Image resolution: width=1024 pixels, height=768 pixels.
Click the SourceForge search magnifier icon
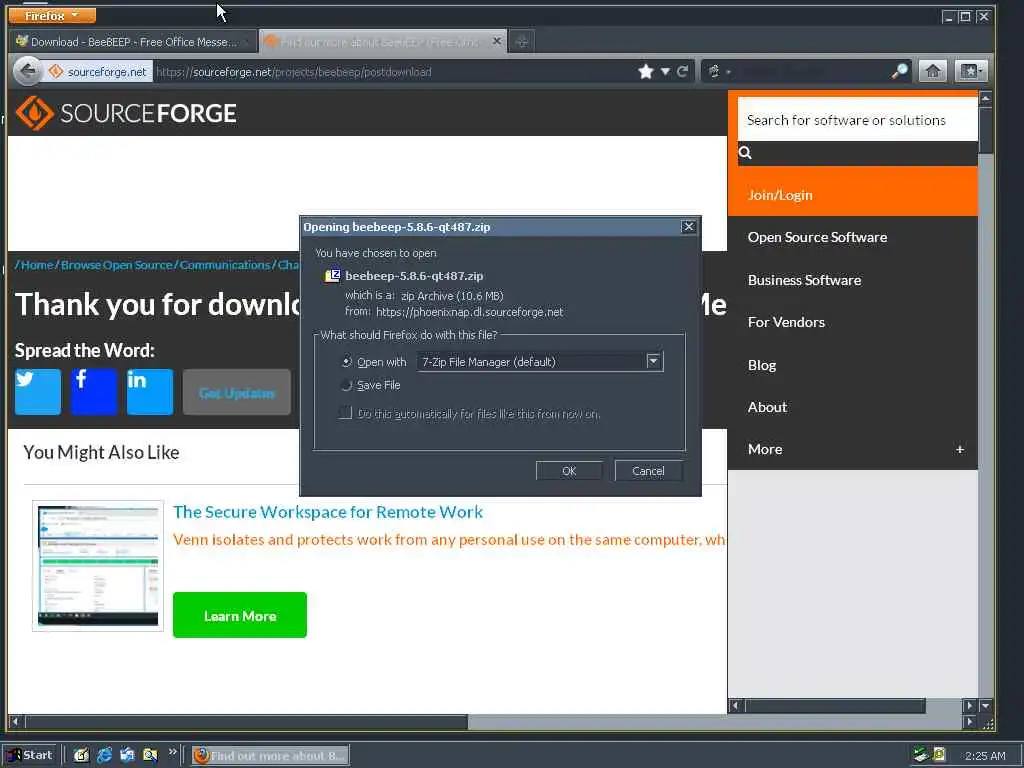[745, 153]
